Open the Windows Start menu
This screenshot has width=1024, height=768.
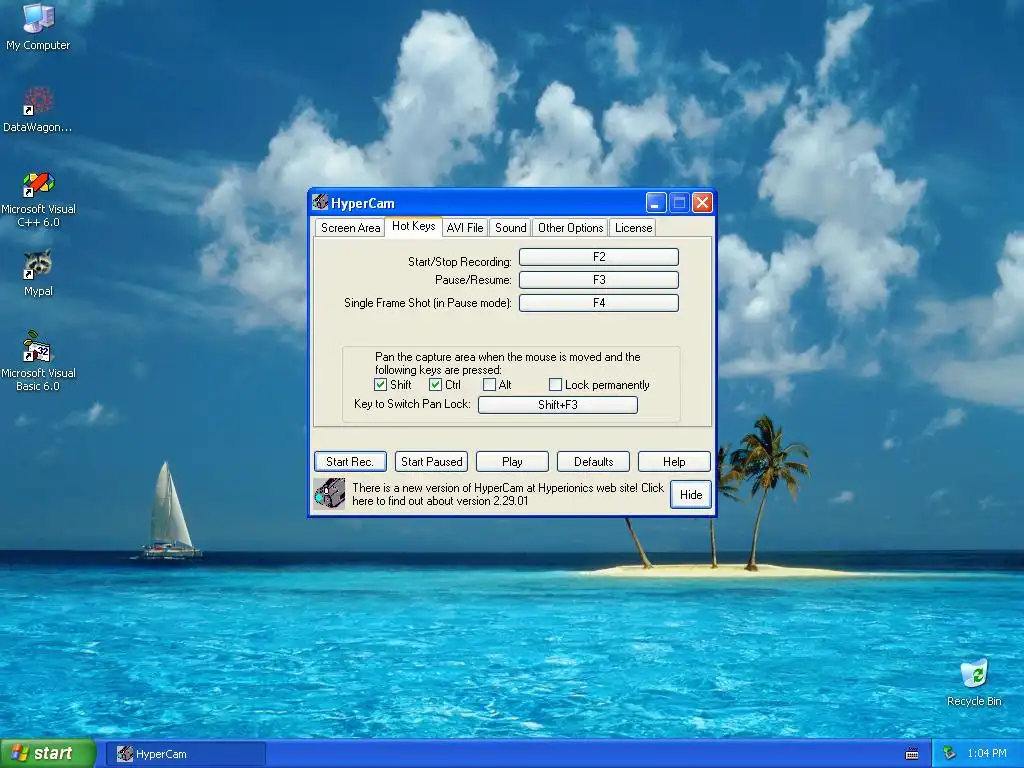[48, 754]
